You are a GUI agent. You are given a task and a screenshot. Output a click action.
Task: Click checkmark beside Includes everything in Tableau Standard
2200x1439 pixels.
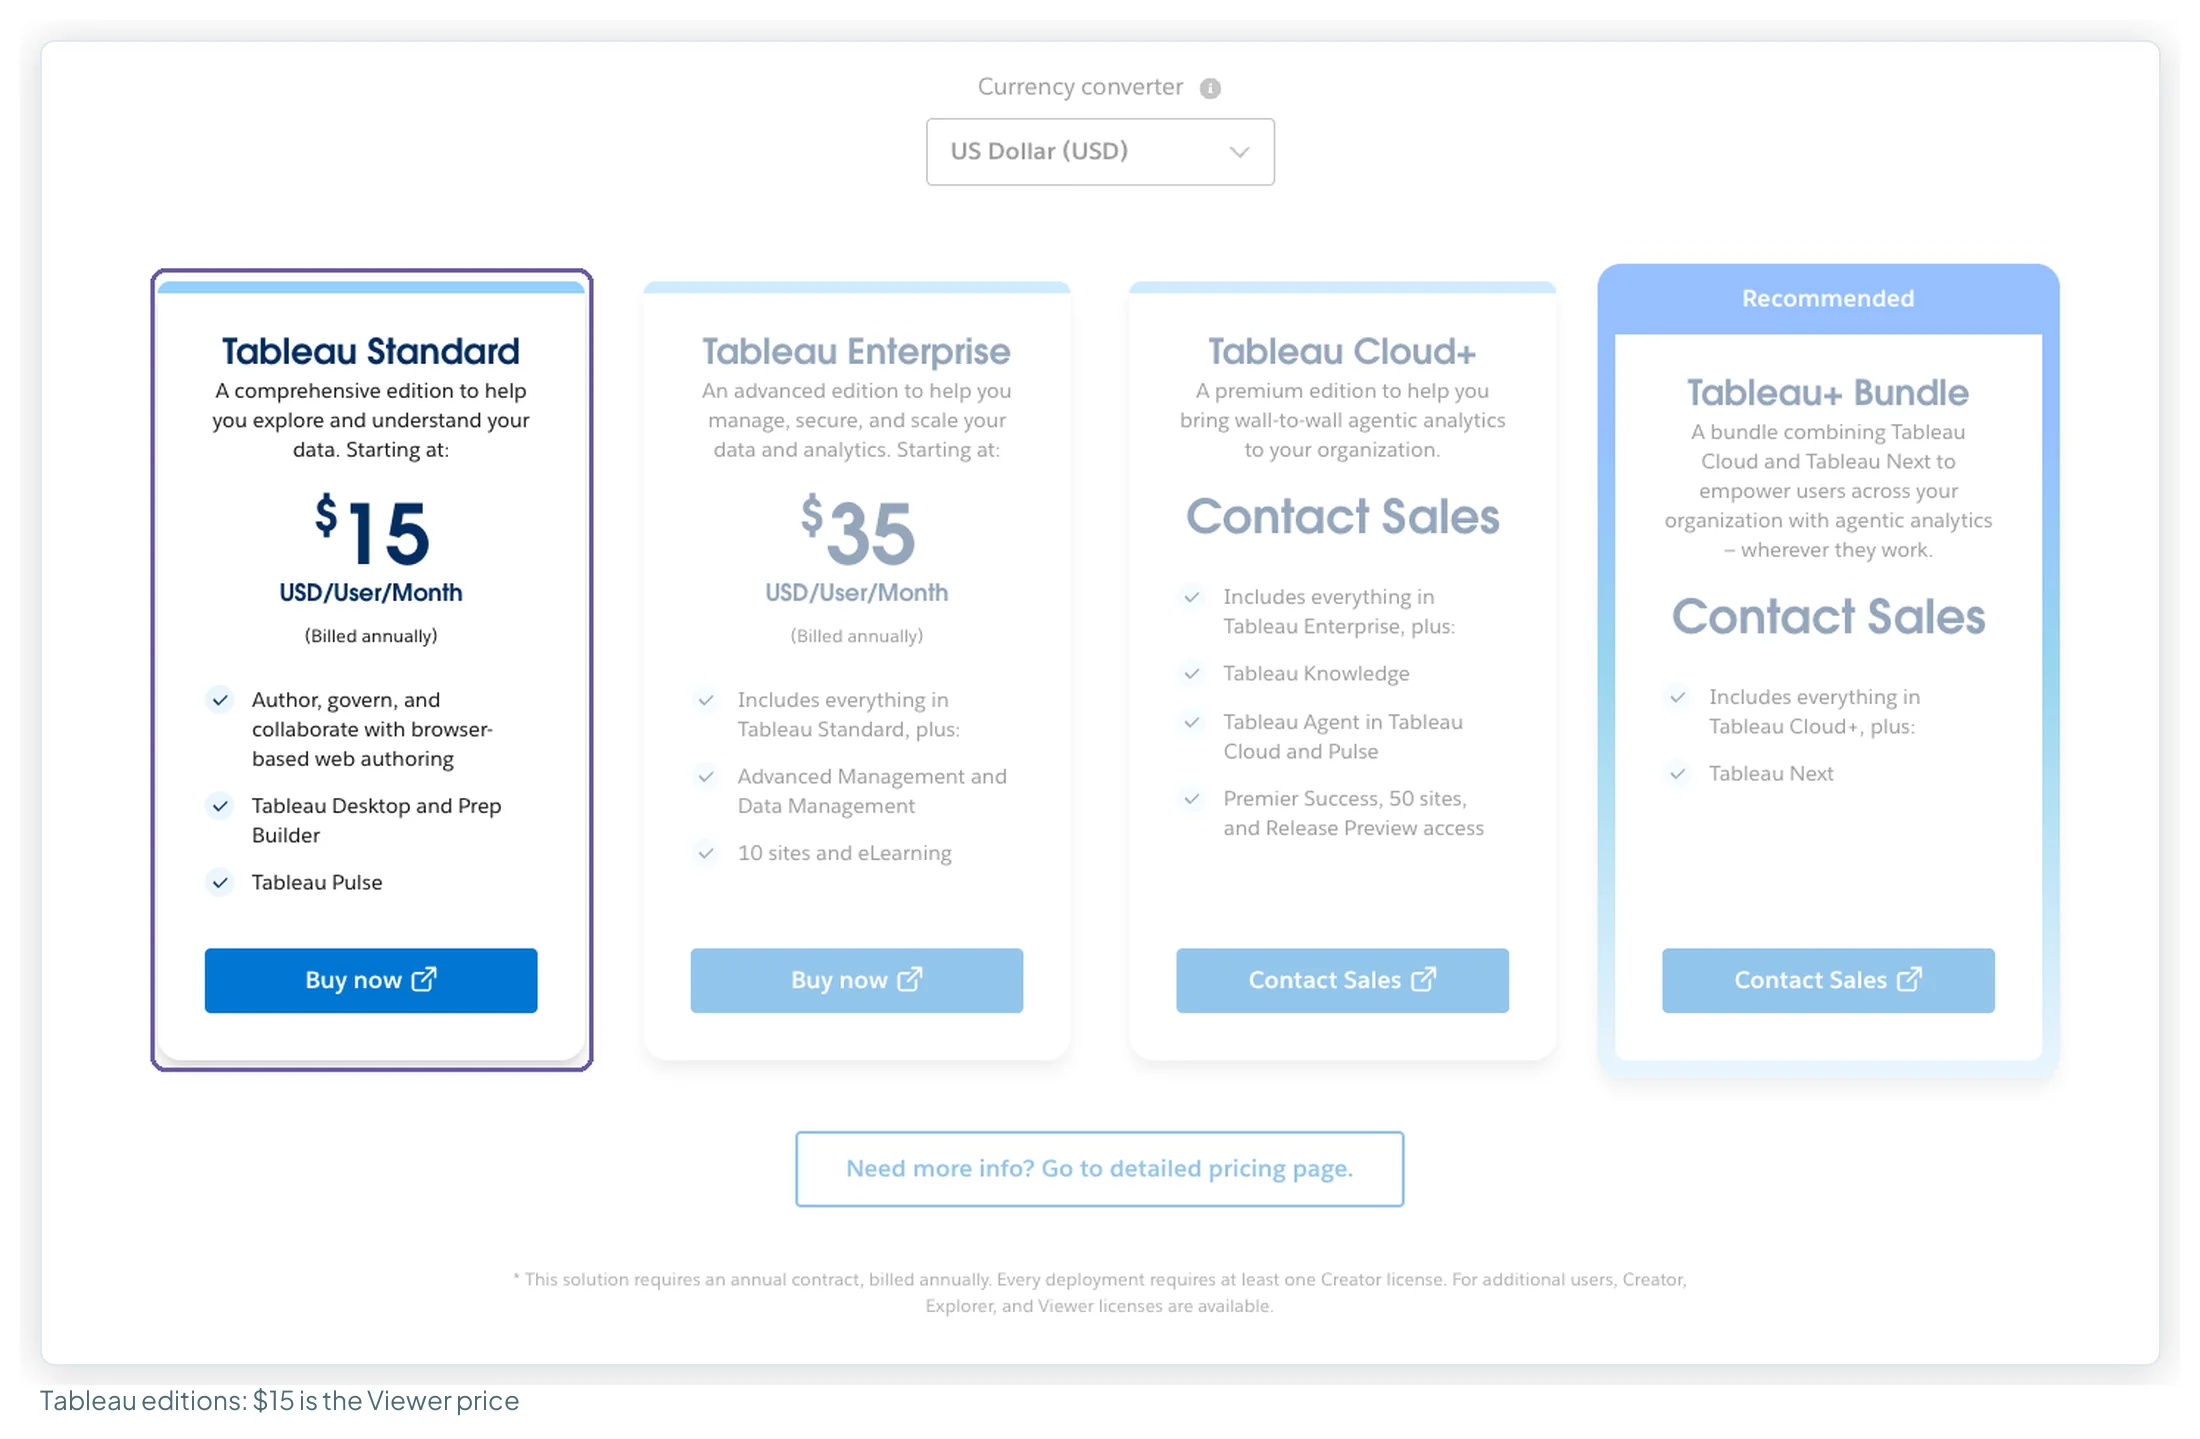pyautogui.click(x=706, y=699)
